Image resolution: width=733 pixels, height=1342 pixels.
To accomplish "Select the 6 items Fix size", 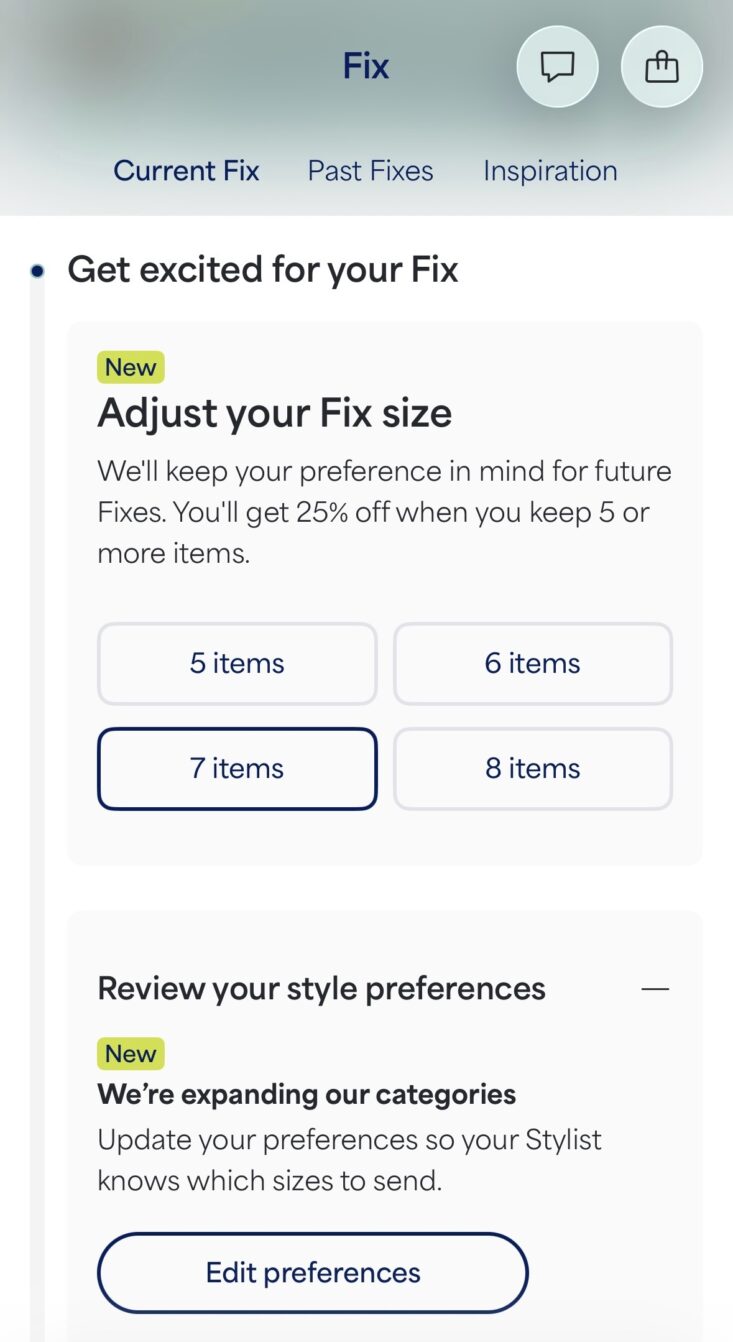I will (533, 664).
